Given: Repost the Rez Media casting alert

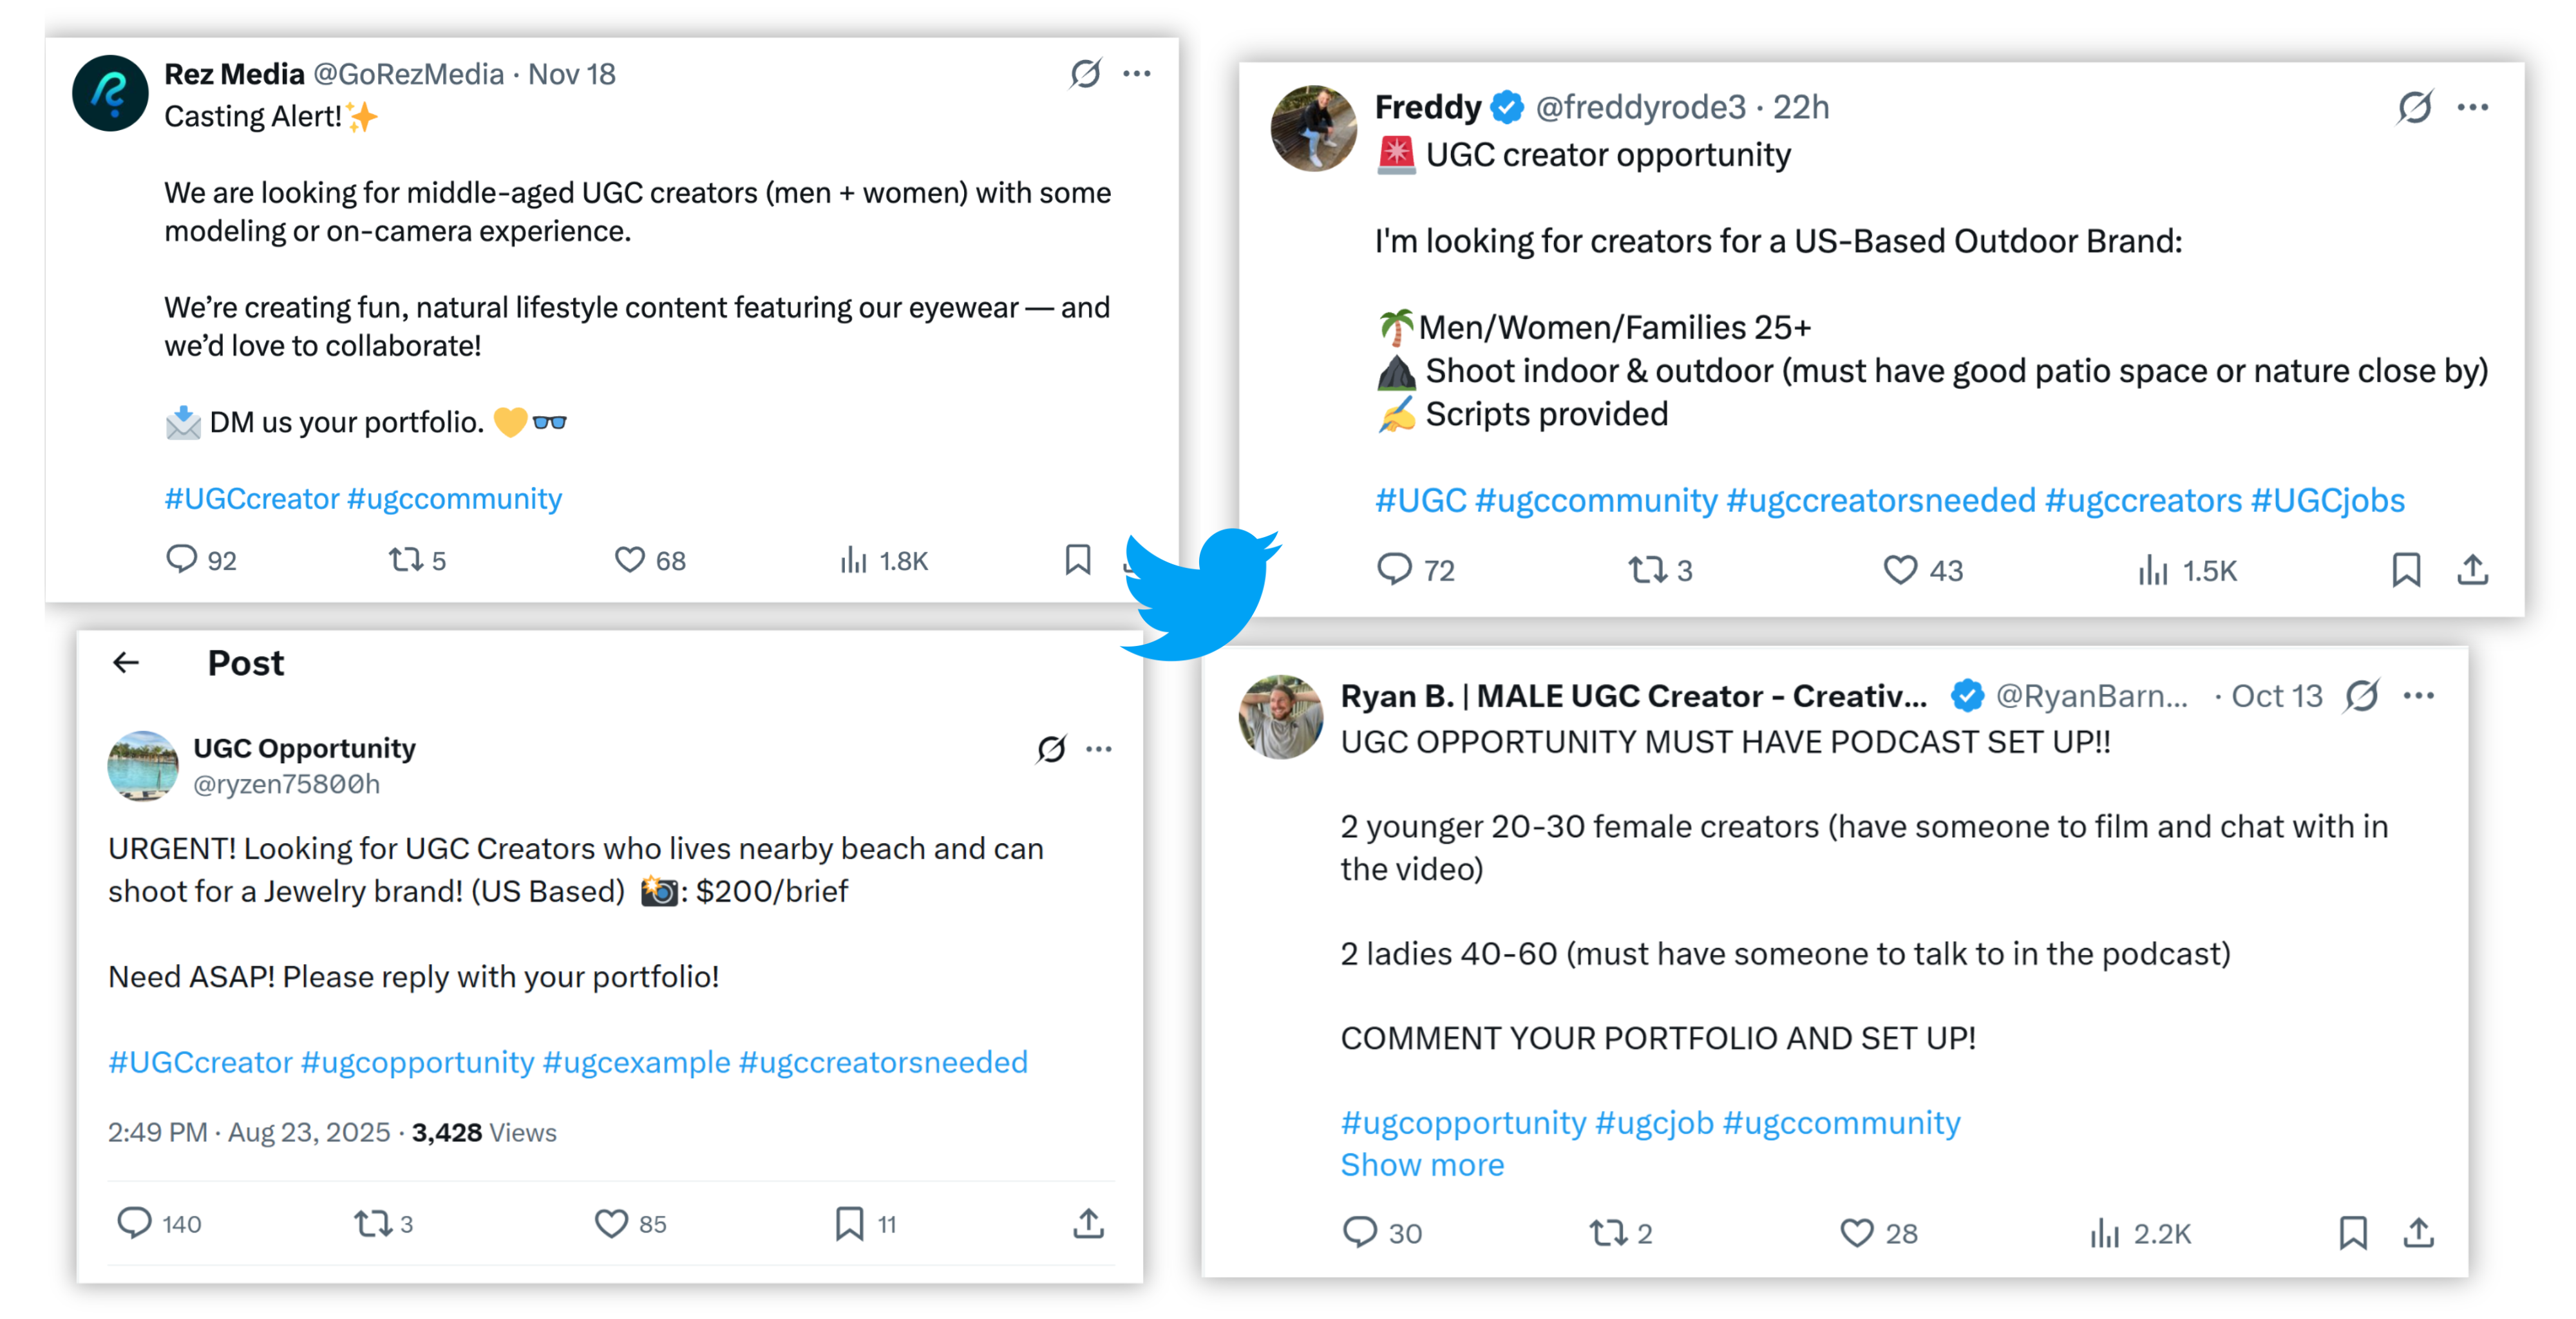Looking at the screenshot, I should [406, 560].
